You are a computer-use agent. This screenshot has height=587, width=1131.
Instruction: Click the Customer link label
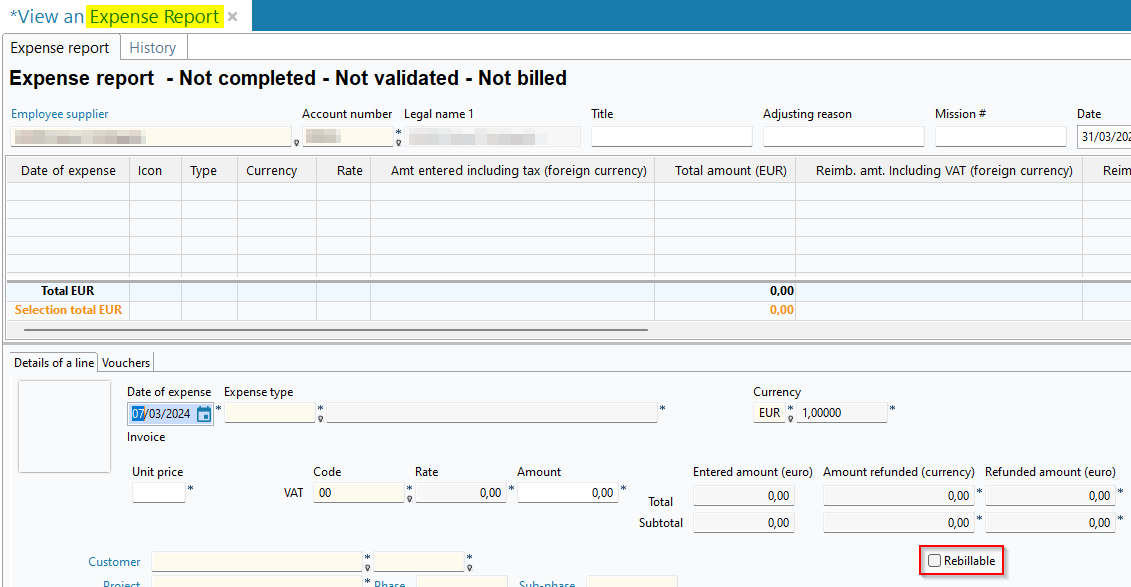pos(114,562)
